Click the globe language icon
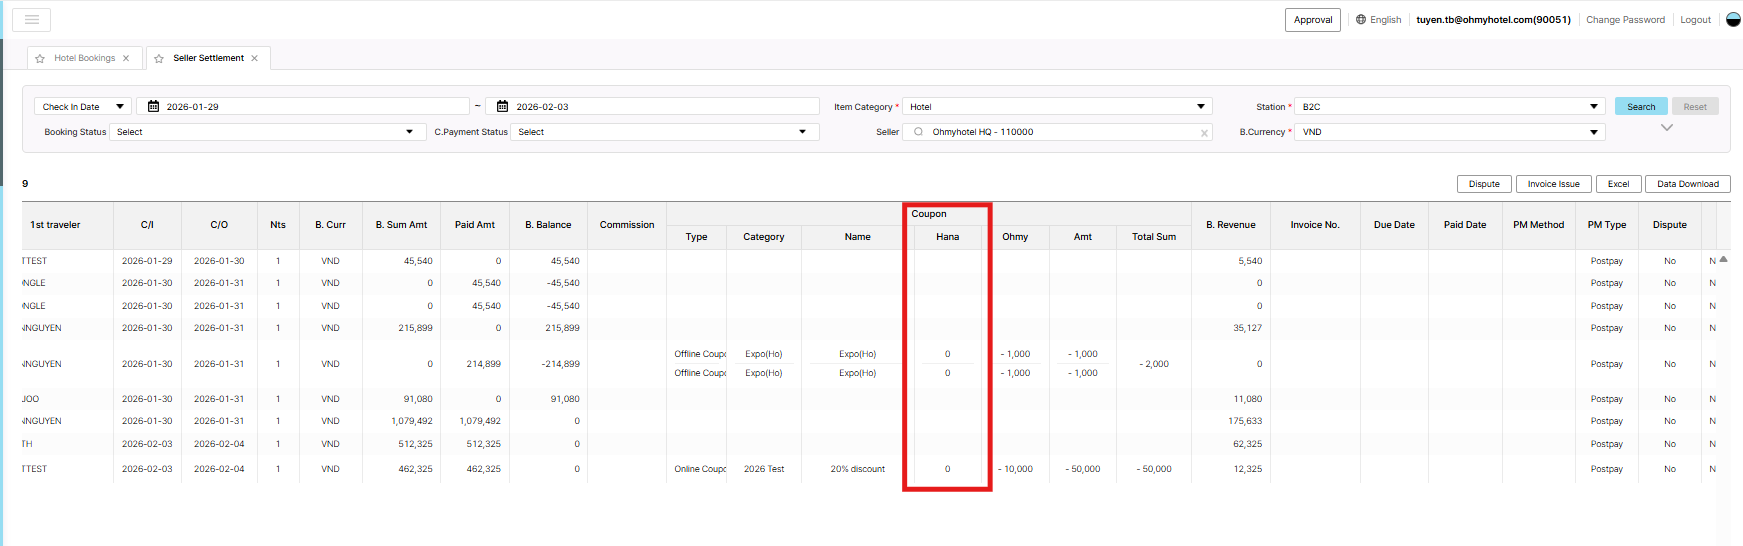The height and width of the screenshot is (546, 1743). tap(1361, 20)
